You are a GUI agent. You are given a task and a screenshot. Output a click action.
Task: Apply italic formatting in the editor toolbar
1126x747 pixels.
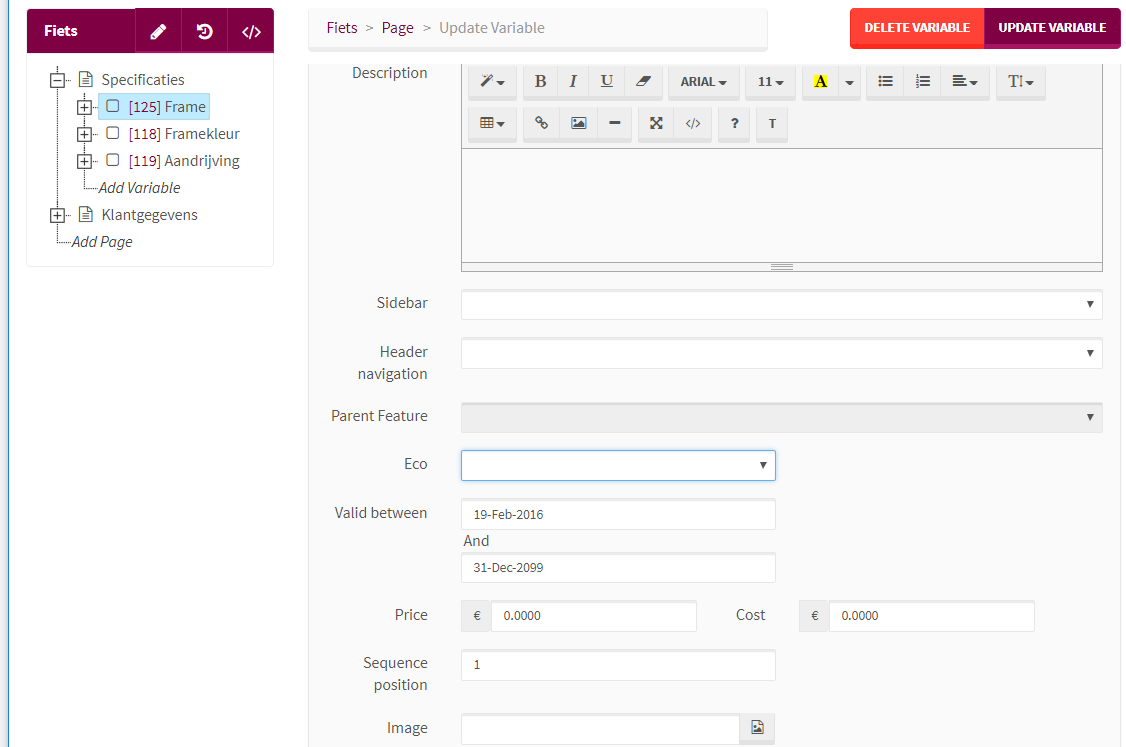[x=573, y=82]
